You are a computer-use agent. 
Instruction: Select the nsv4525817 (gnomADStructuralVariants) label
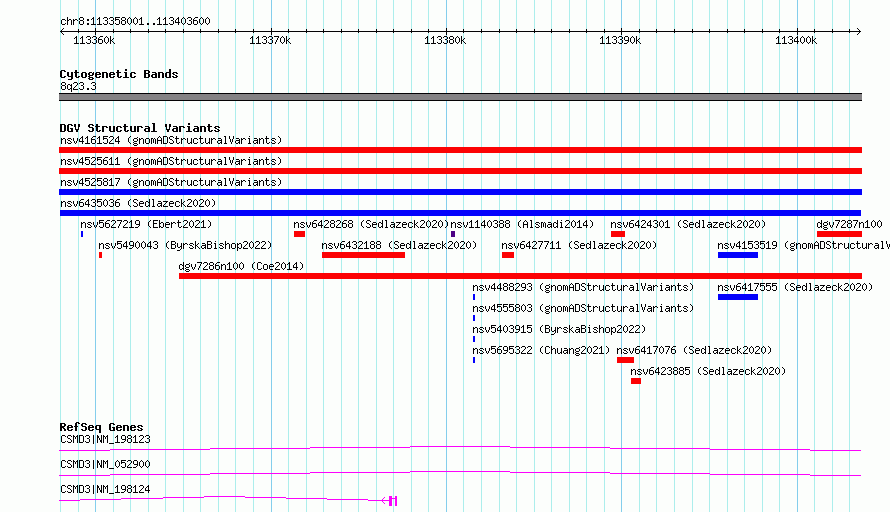click(171, 182)
